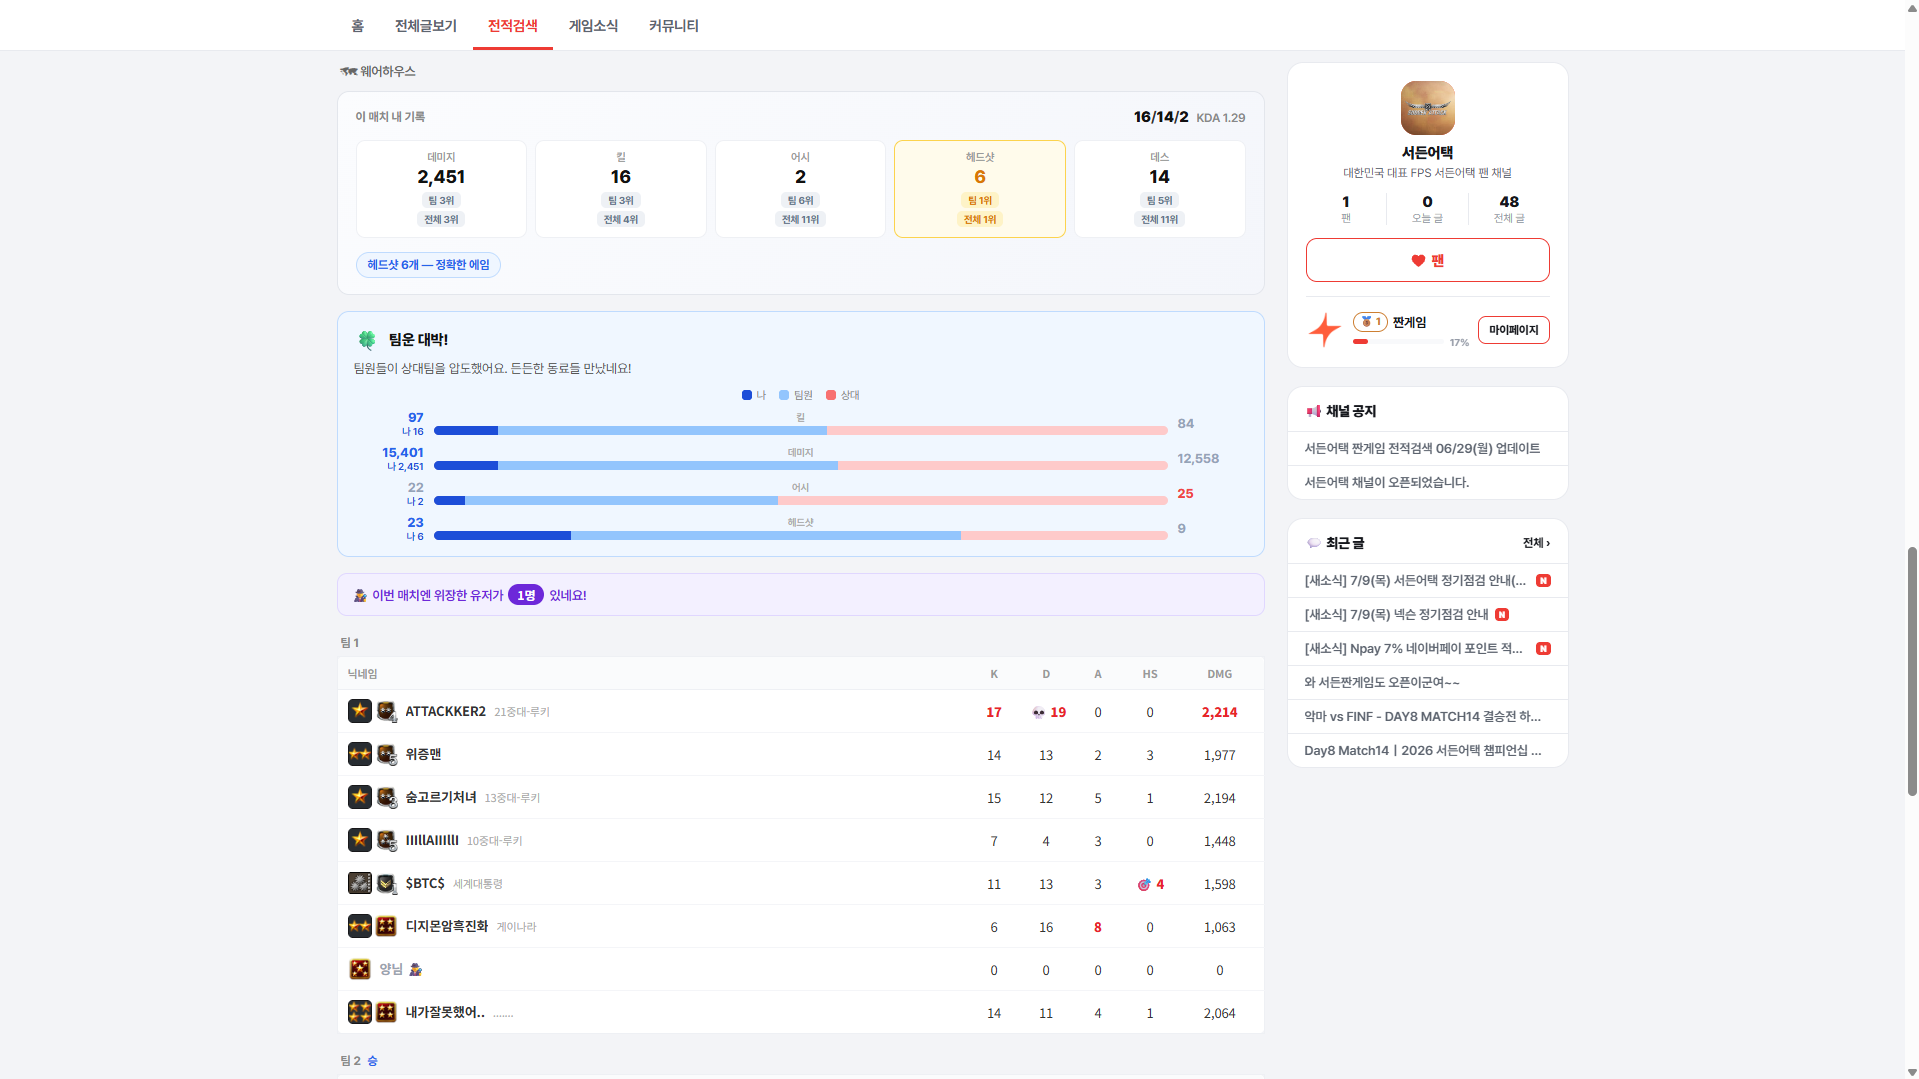Click the skull icon next to 19 deaths
The width and height of the screenshot is (1919, 1079).
[x=1038, y=713]
